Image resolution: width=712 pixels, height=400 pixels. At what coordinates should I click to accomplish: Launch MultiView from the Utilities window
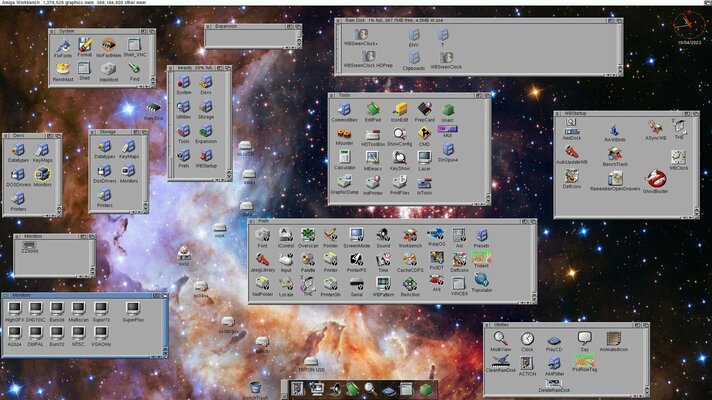501,339
